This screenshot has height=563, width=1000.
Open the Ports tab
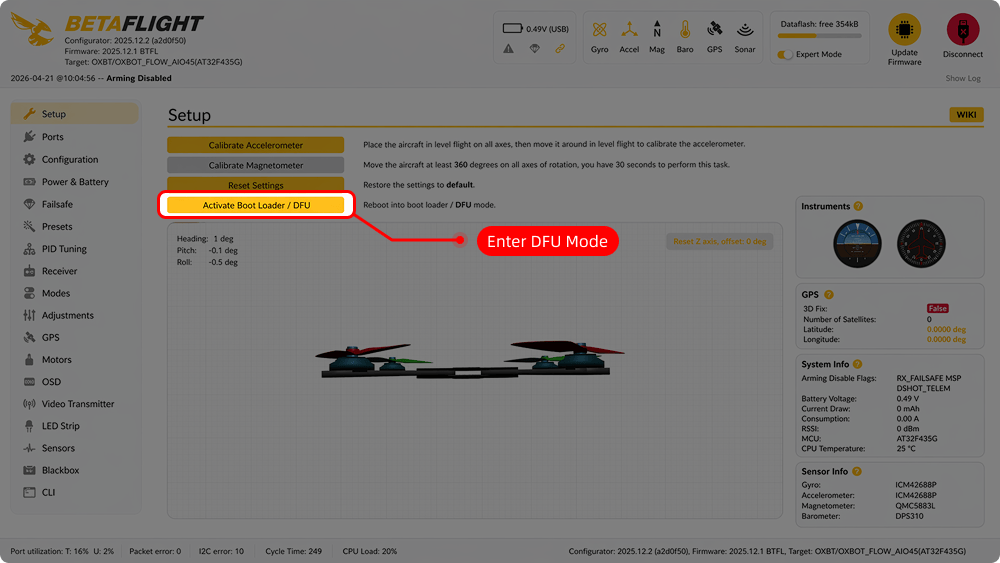click(x=52, y=137)
